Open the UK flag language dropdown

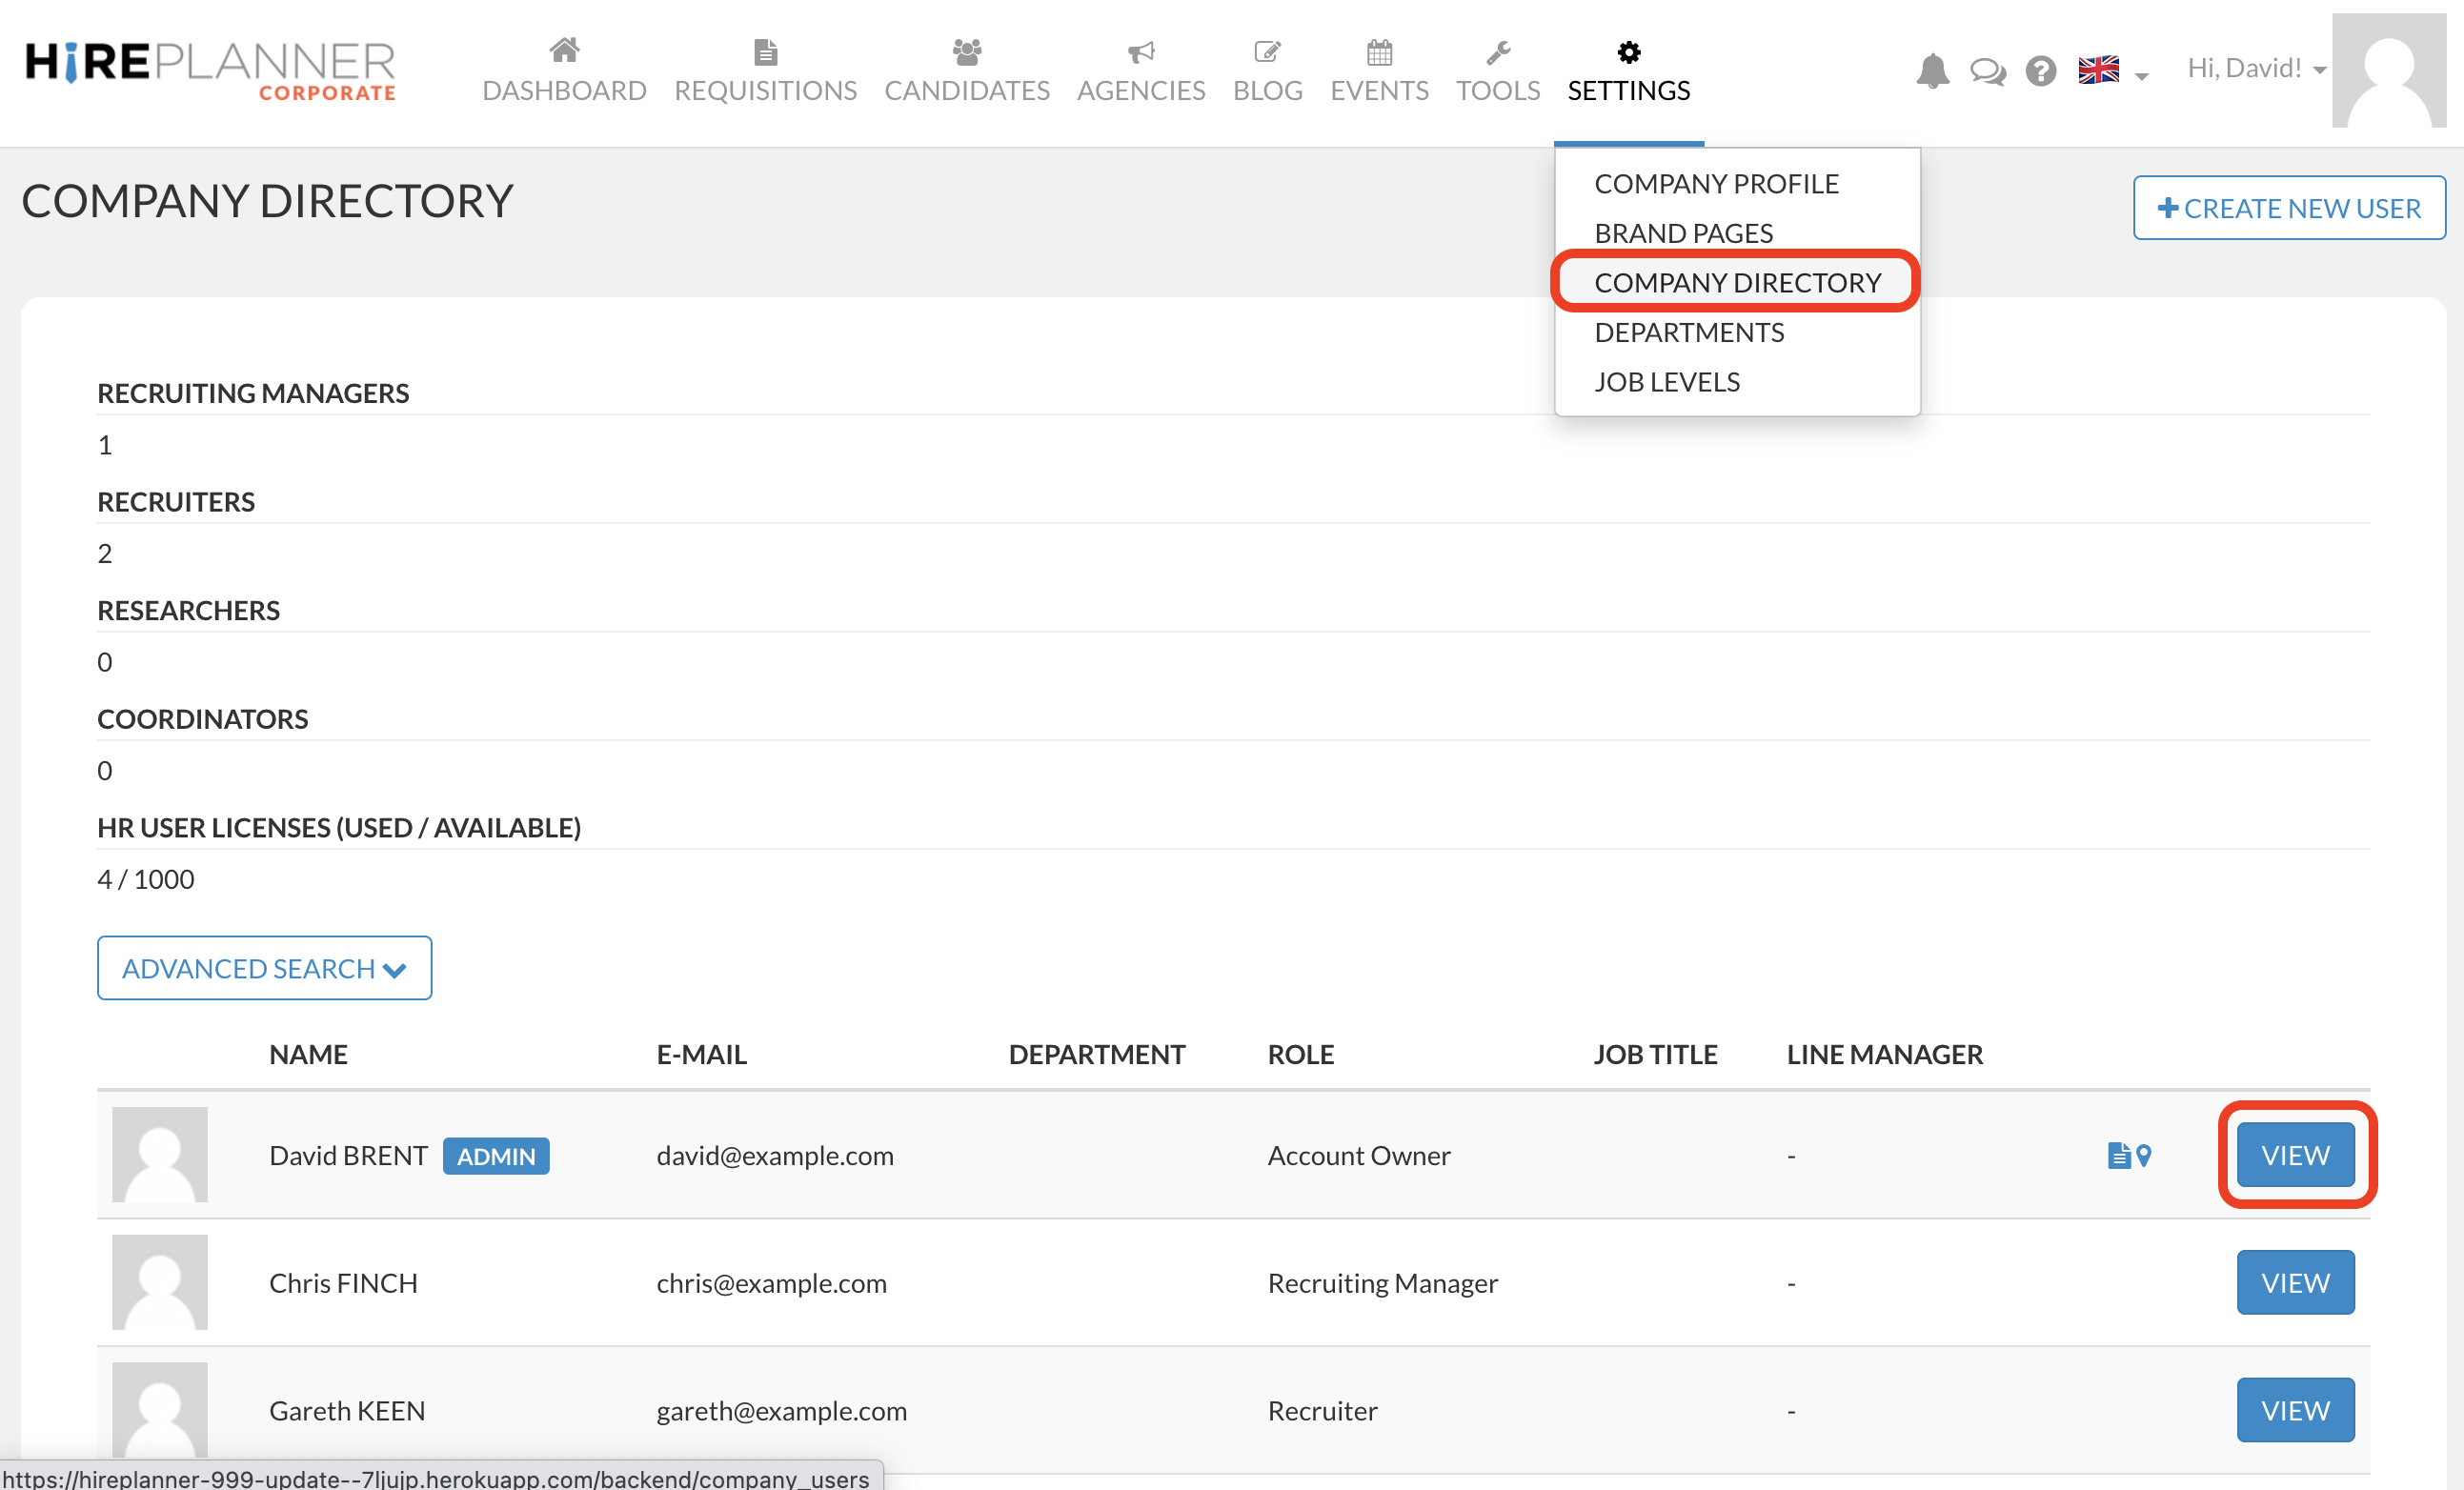click(2111, 71)
